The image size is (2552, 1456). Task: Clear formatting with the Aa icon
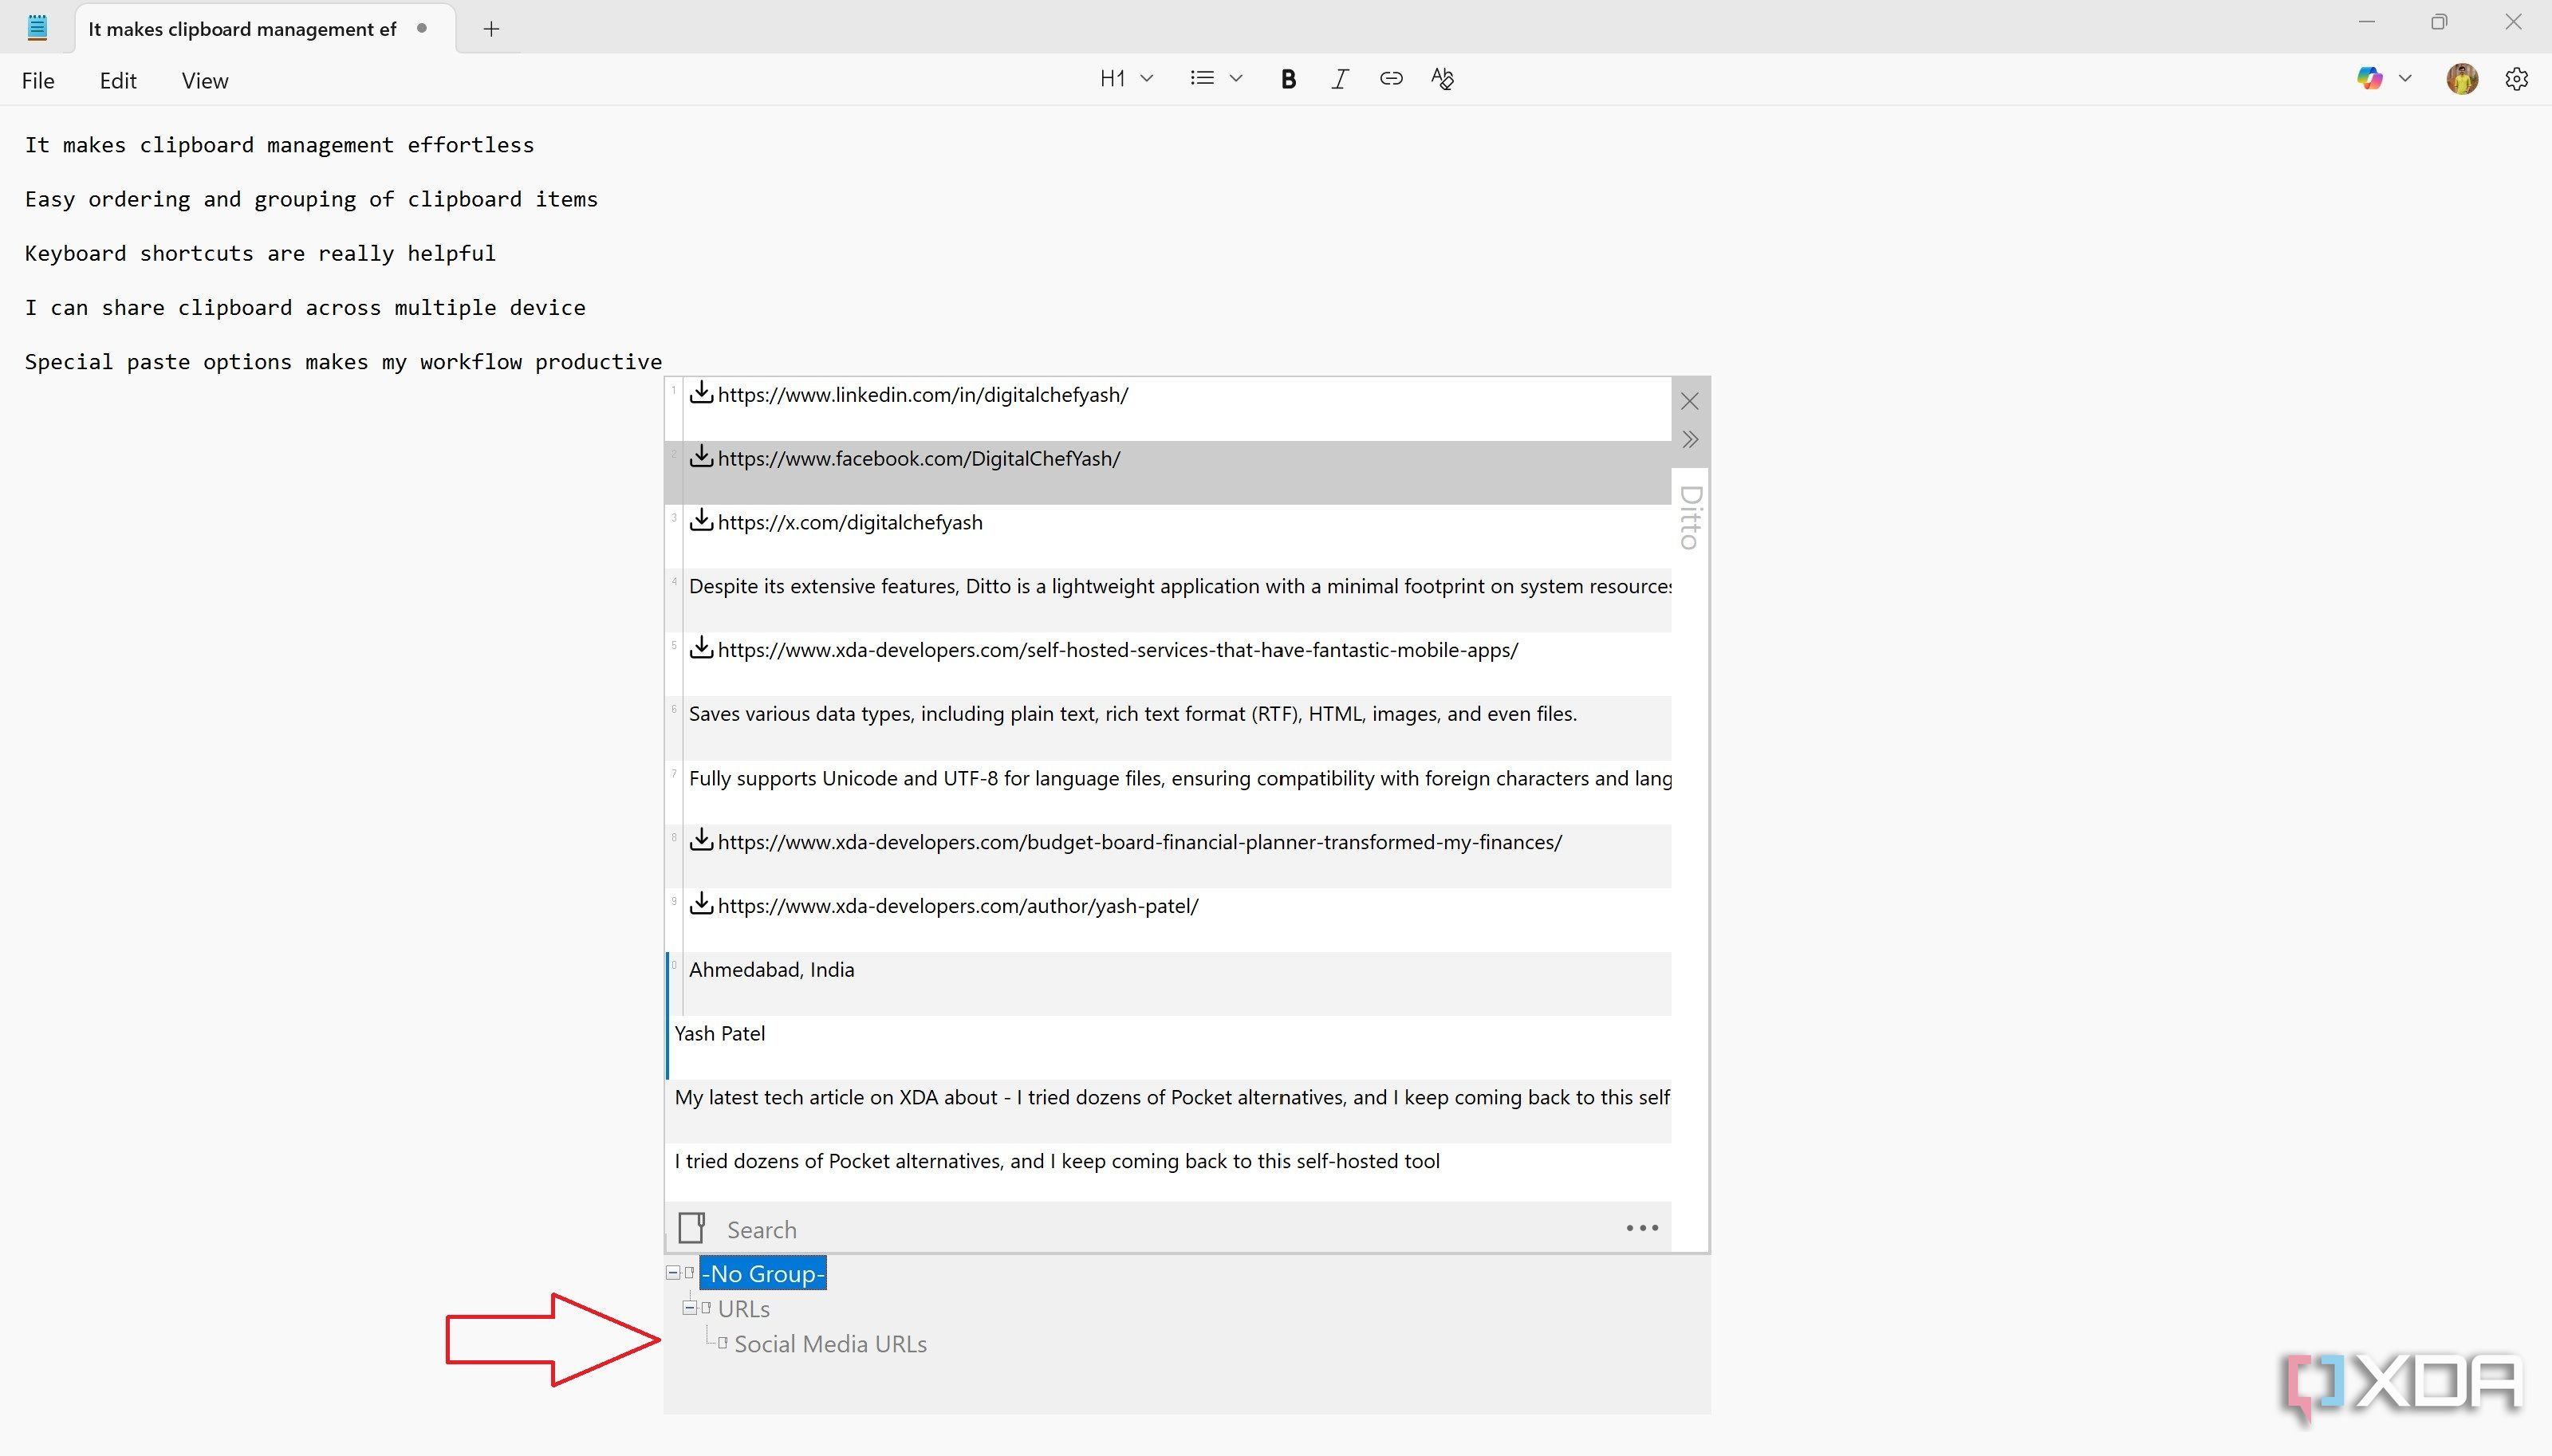[x=1442, y=78]
